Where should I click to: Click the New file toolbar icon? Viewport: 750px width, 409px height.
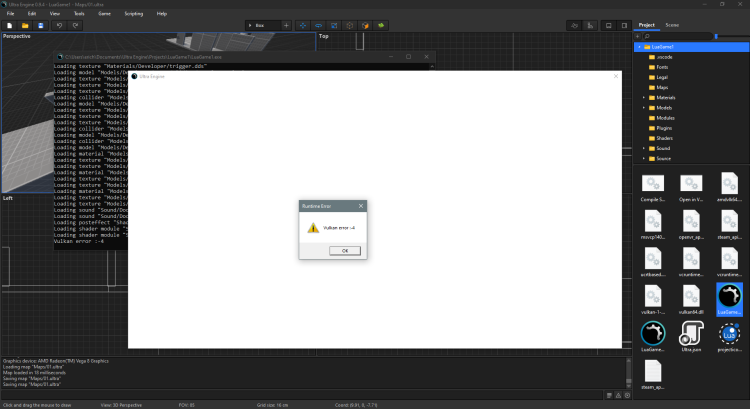(x=10, y=25)
